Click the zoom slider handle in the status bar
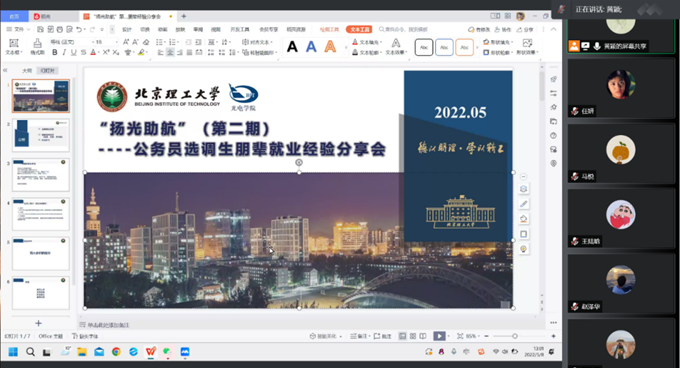Viewport: 680px width, 368px height. (x=514, y=336)
